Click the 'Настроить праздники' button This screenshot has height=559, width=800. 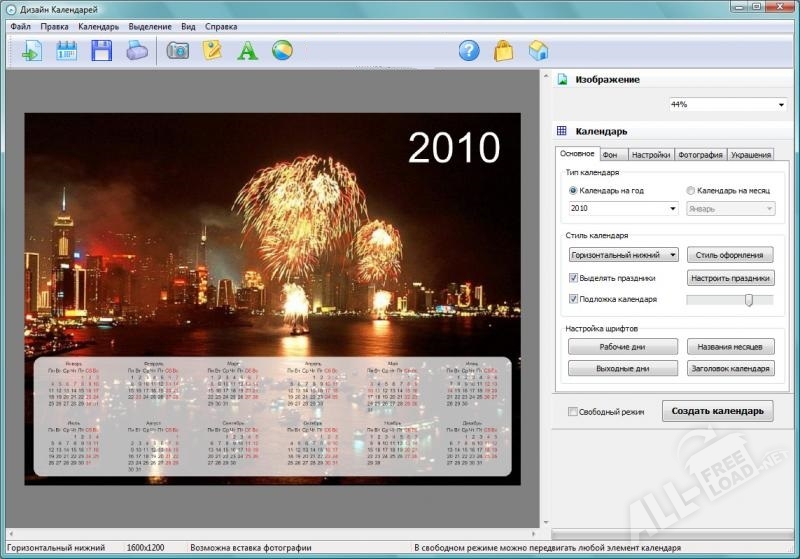coord(730,278)
